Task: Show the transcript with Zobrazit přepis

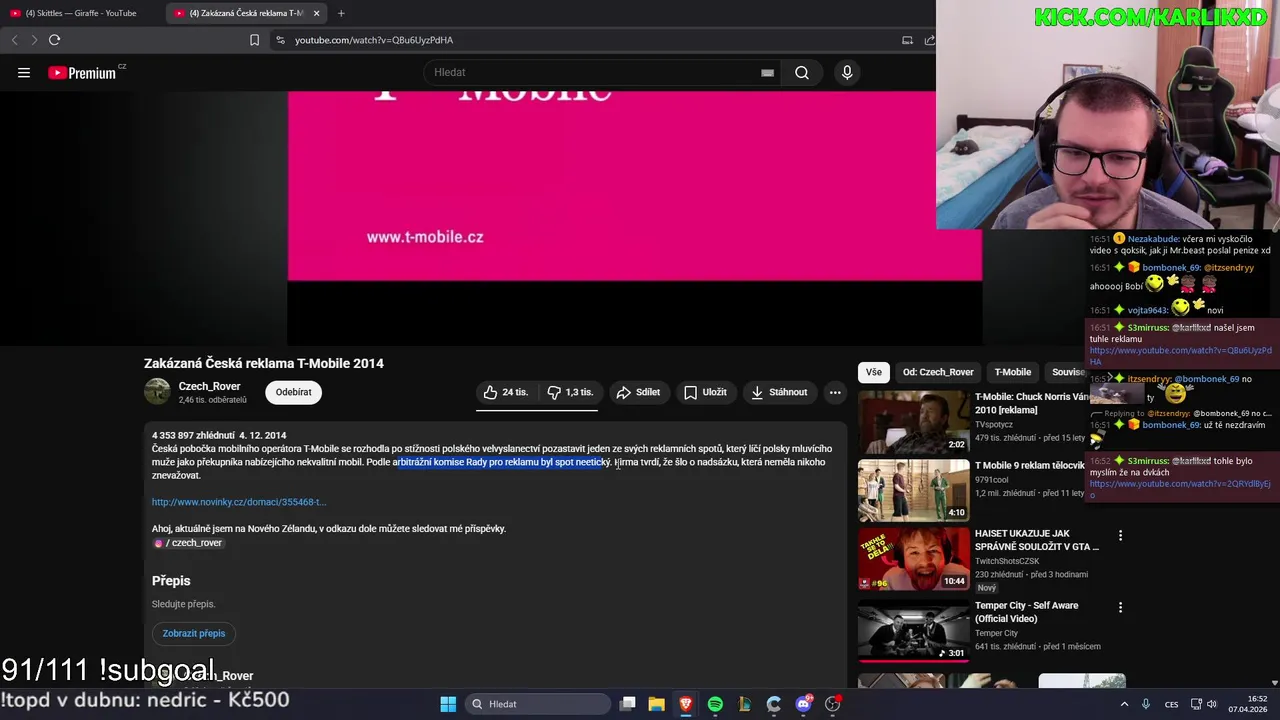Action: tap(194, 633)
